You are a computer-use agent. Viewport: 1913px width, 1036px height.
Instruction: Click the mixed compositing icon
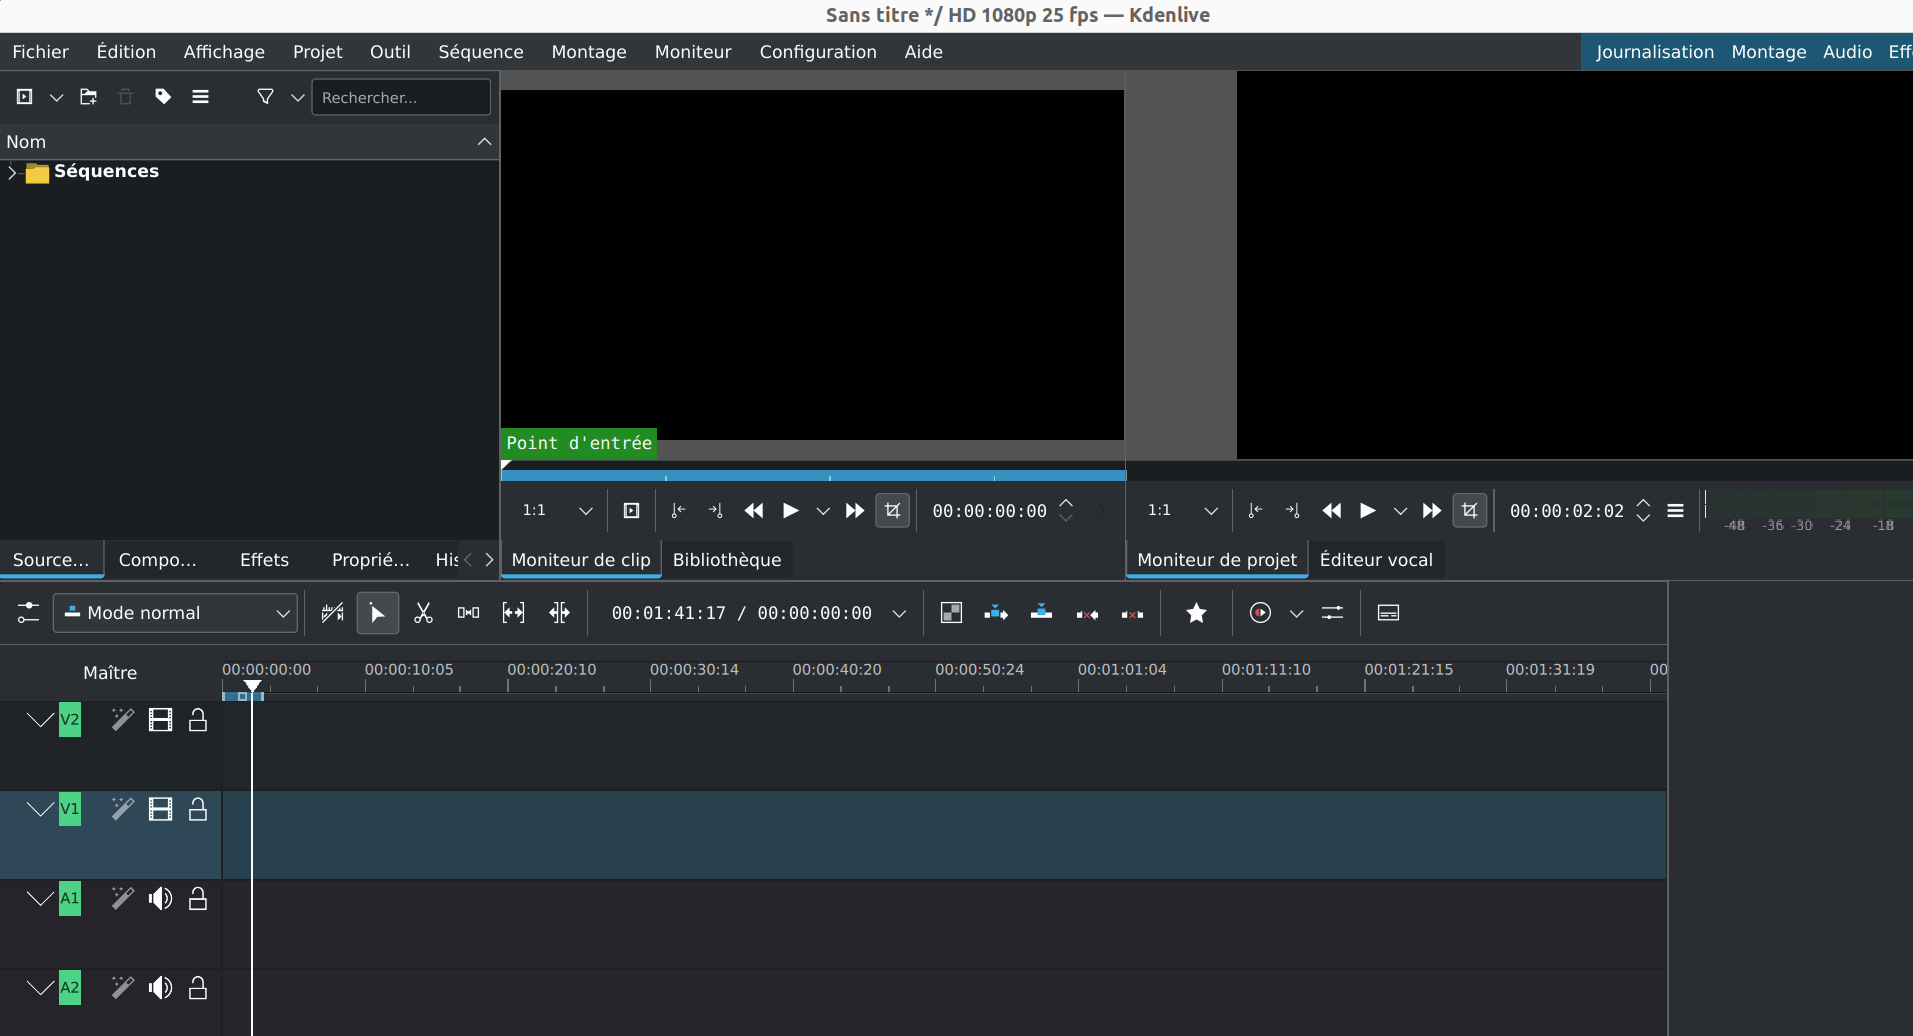click(951, 613)
